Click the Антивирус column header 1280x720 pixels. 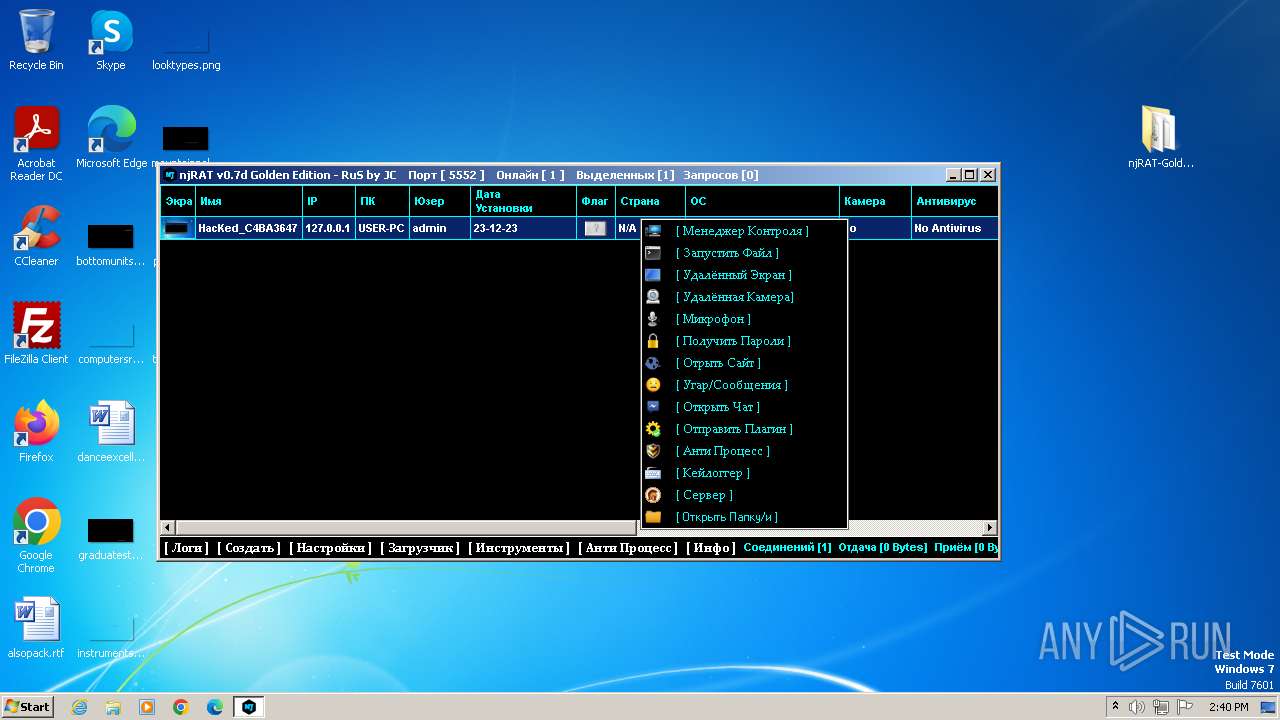click(x=955, y=201)
